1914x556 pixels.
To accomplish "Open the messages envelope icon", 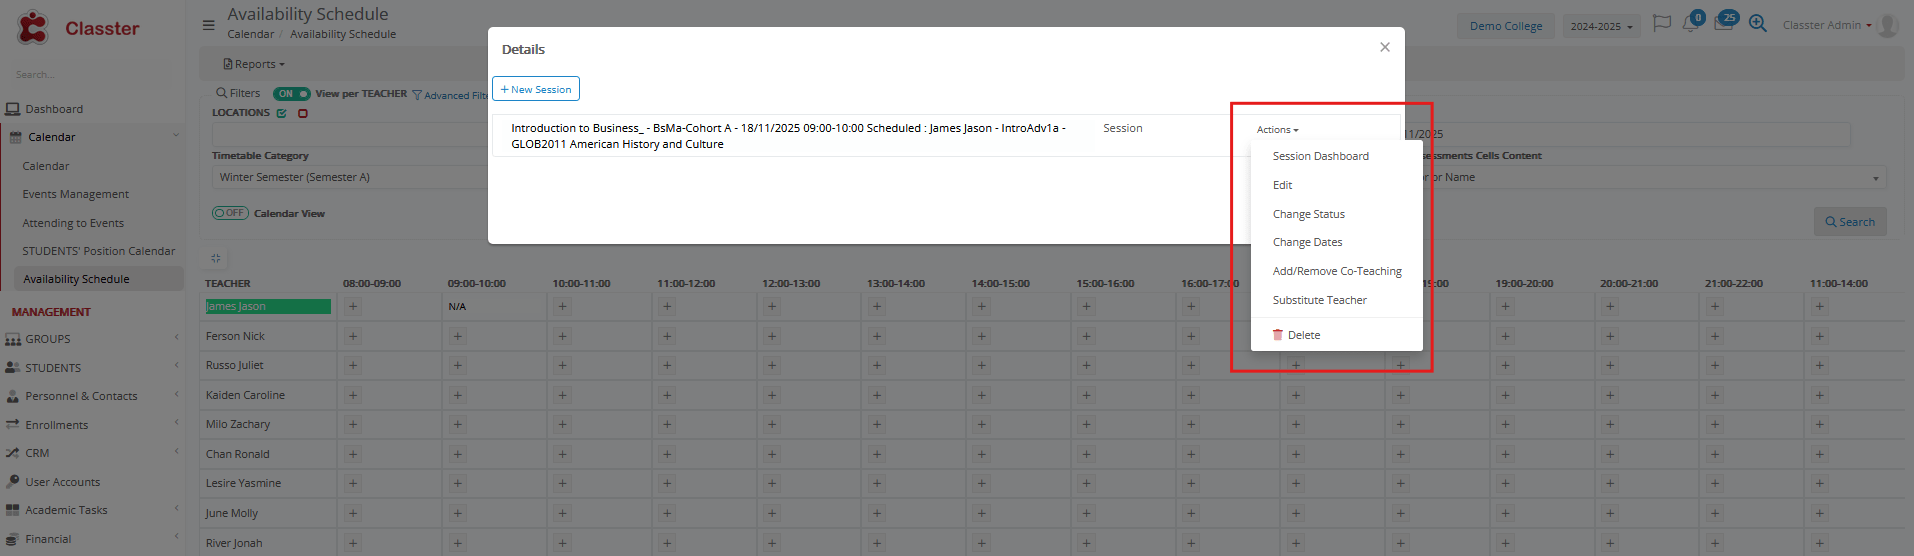I will [x=1723, y=24].
